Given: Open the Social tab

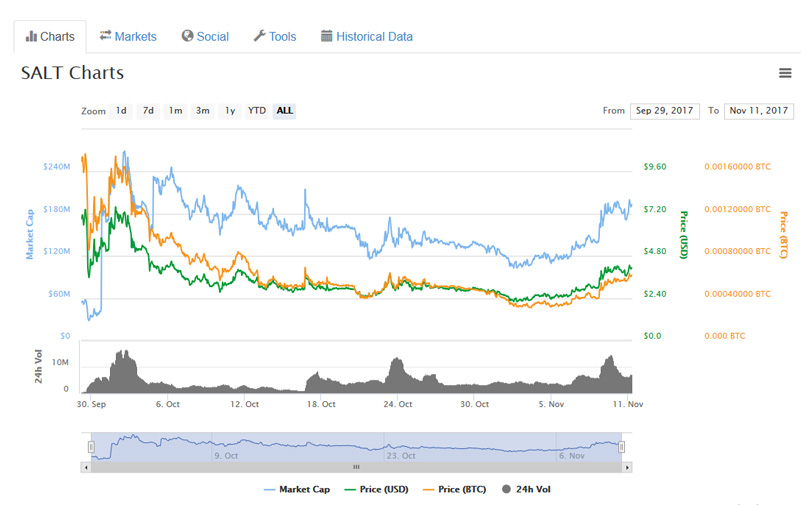Looking at the screenshot, I should [x=205, y=37].
